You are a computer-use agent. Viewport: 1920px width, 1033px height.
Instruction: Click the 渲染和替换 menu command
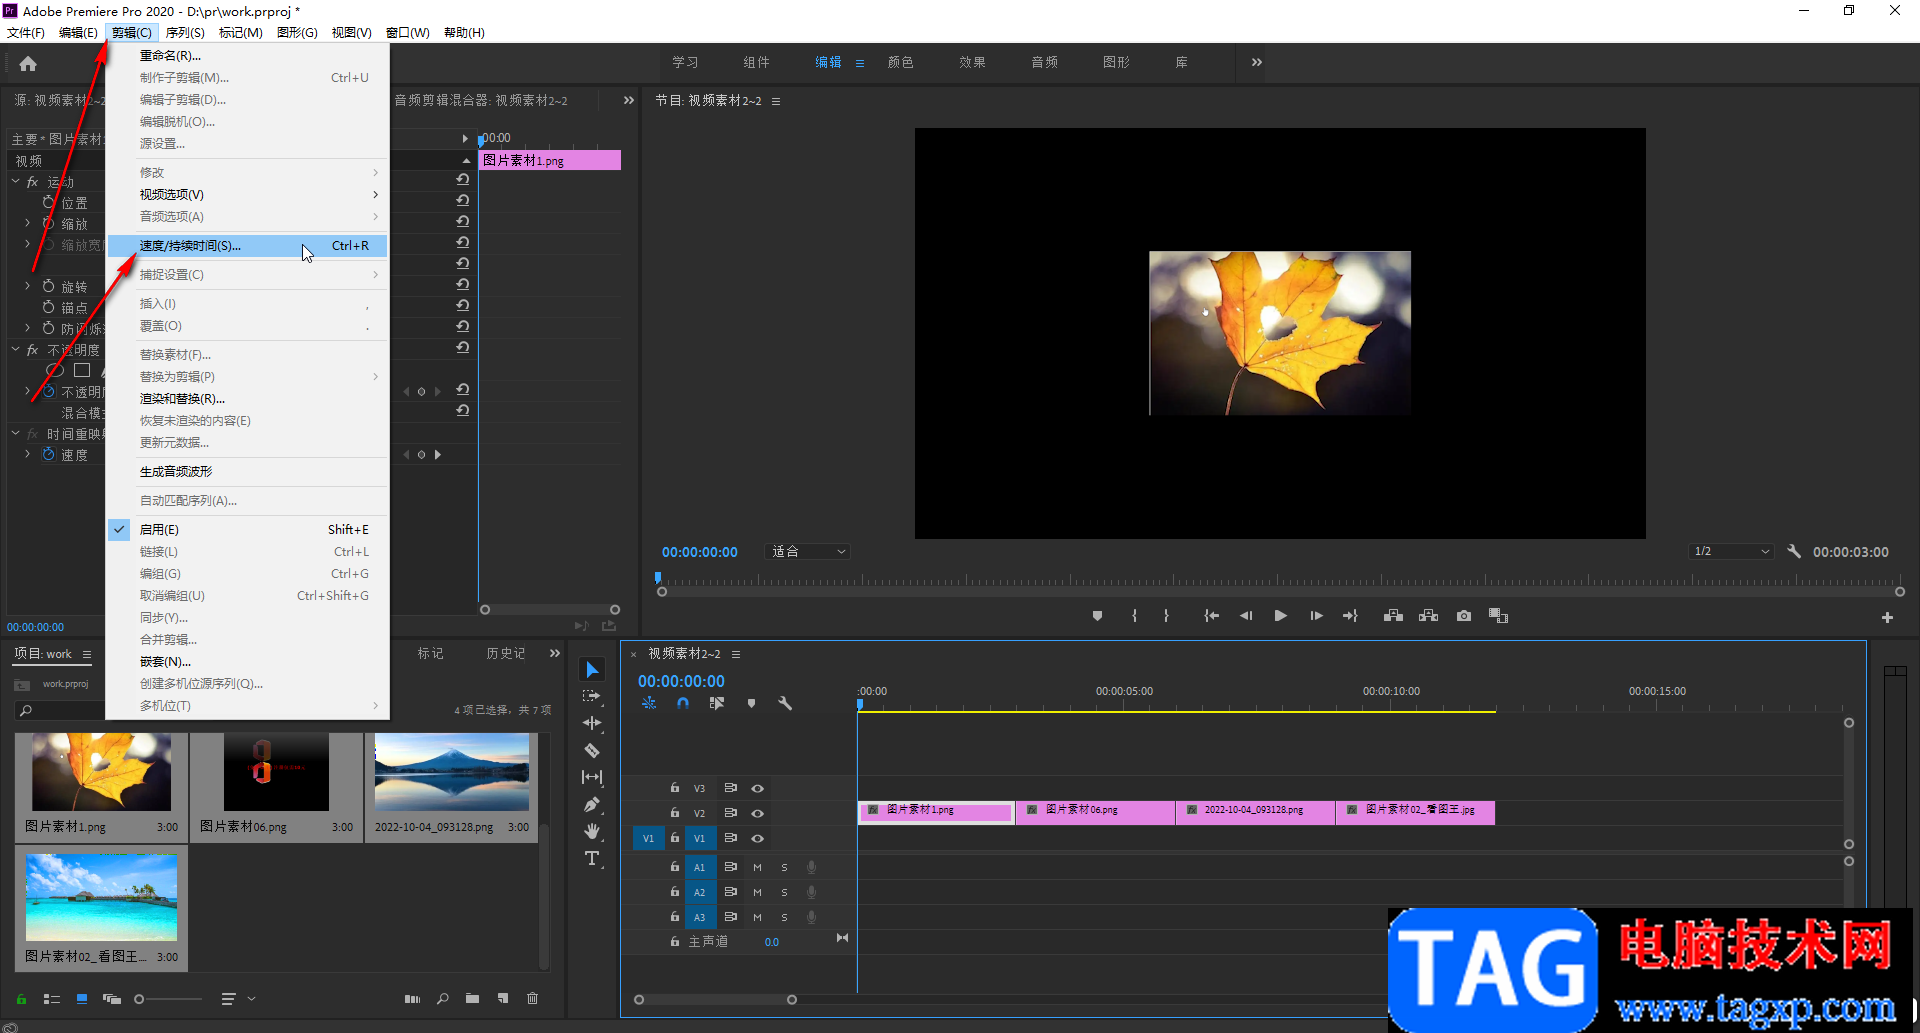[x=182, y=399]
